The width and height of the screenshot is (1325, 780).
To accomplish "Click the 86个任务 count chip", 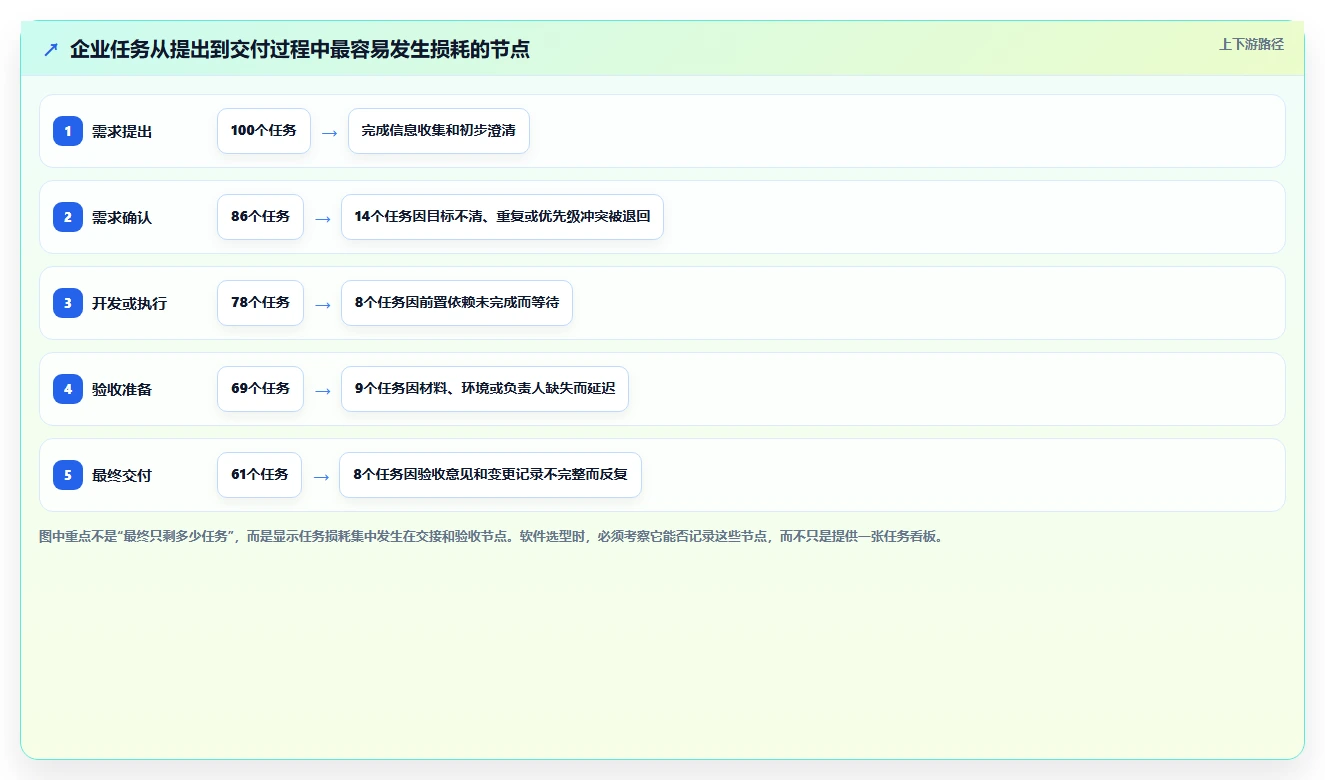I will 260,217.
